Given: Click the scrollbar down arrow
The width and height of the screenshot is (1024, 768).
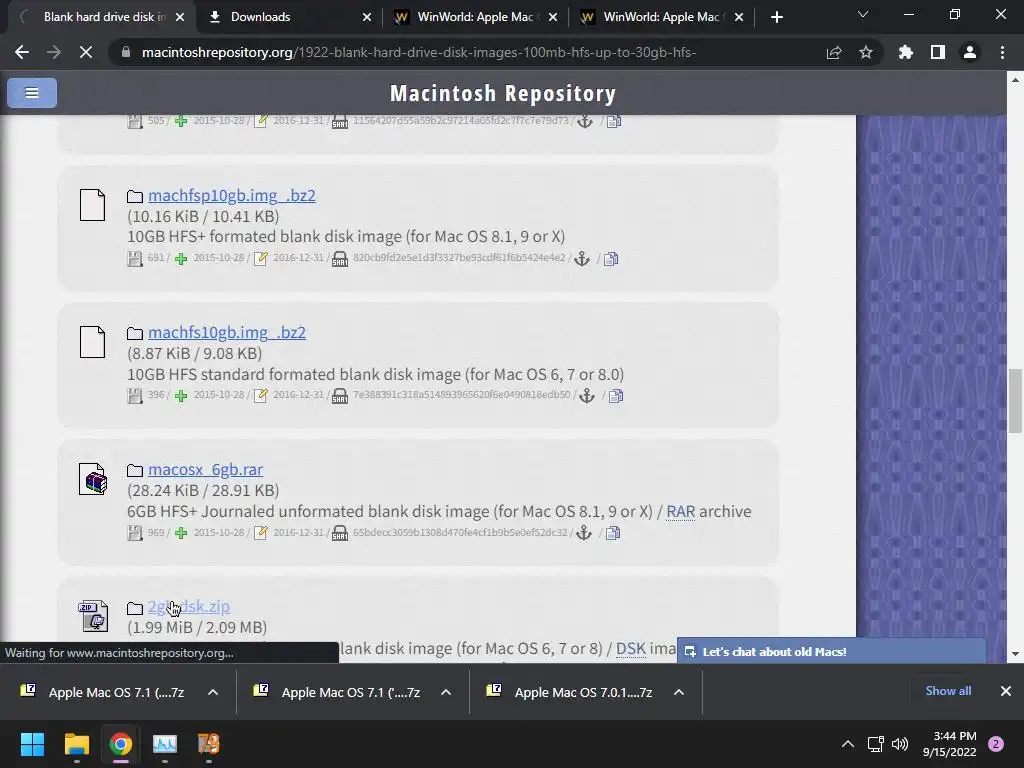Looking at the screenshot, I should [x=1015, y=654].
